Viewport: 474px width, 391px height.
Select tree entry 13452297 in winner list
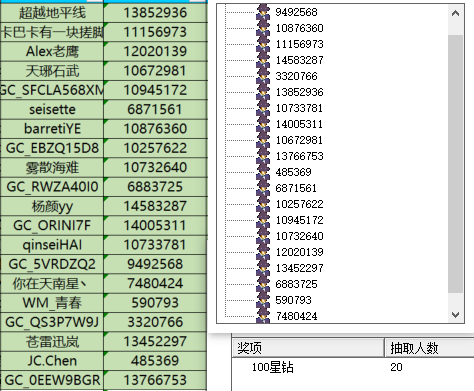pyautogui.click(x=299, y=268)
